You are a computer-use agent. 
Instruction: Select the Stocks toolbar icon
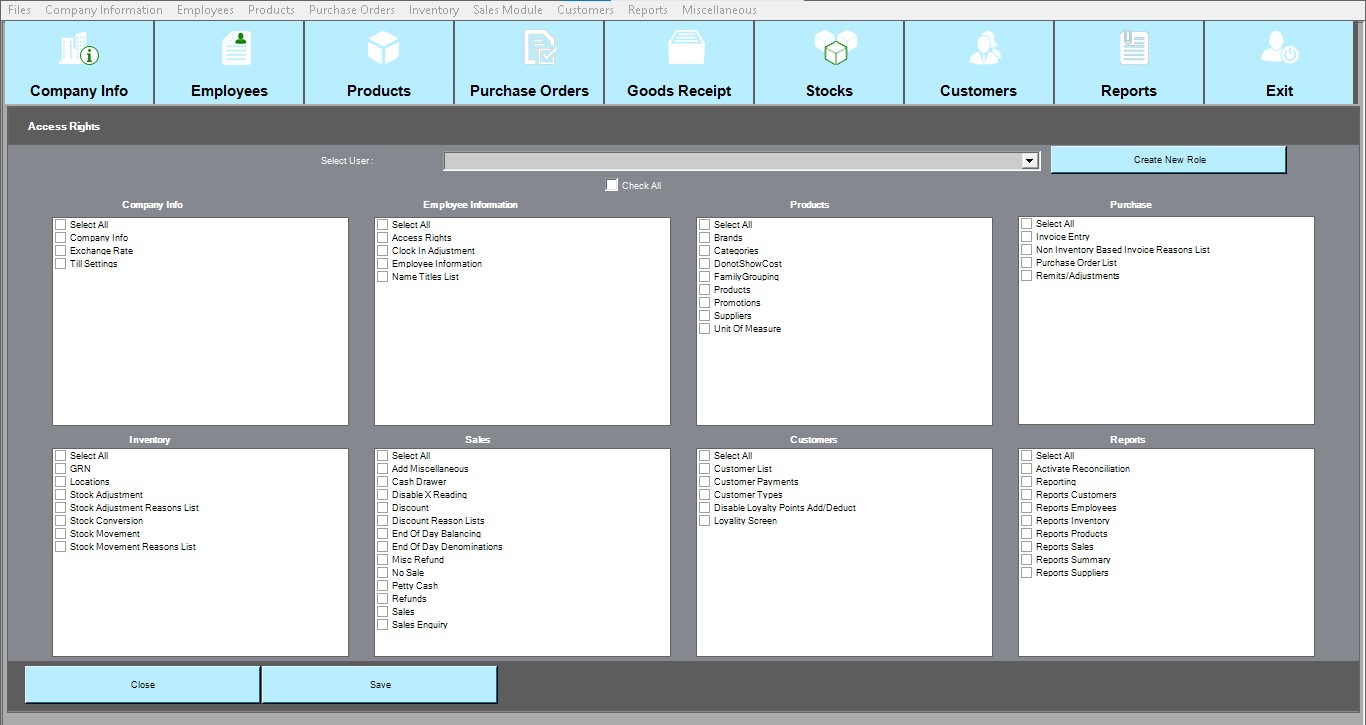coord(829,63)
